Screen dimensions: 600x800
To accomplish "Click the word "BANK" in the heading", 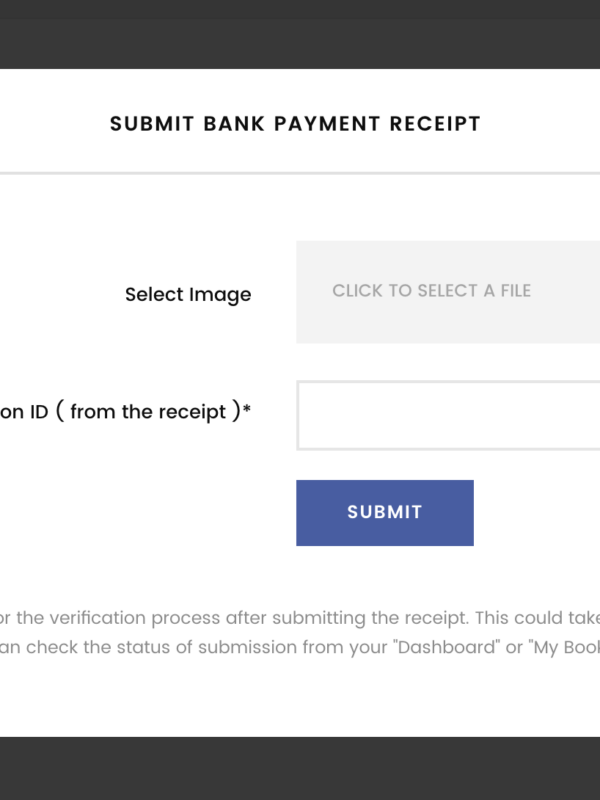I will pos(233,124).
